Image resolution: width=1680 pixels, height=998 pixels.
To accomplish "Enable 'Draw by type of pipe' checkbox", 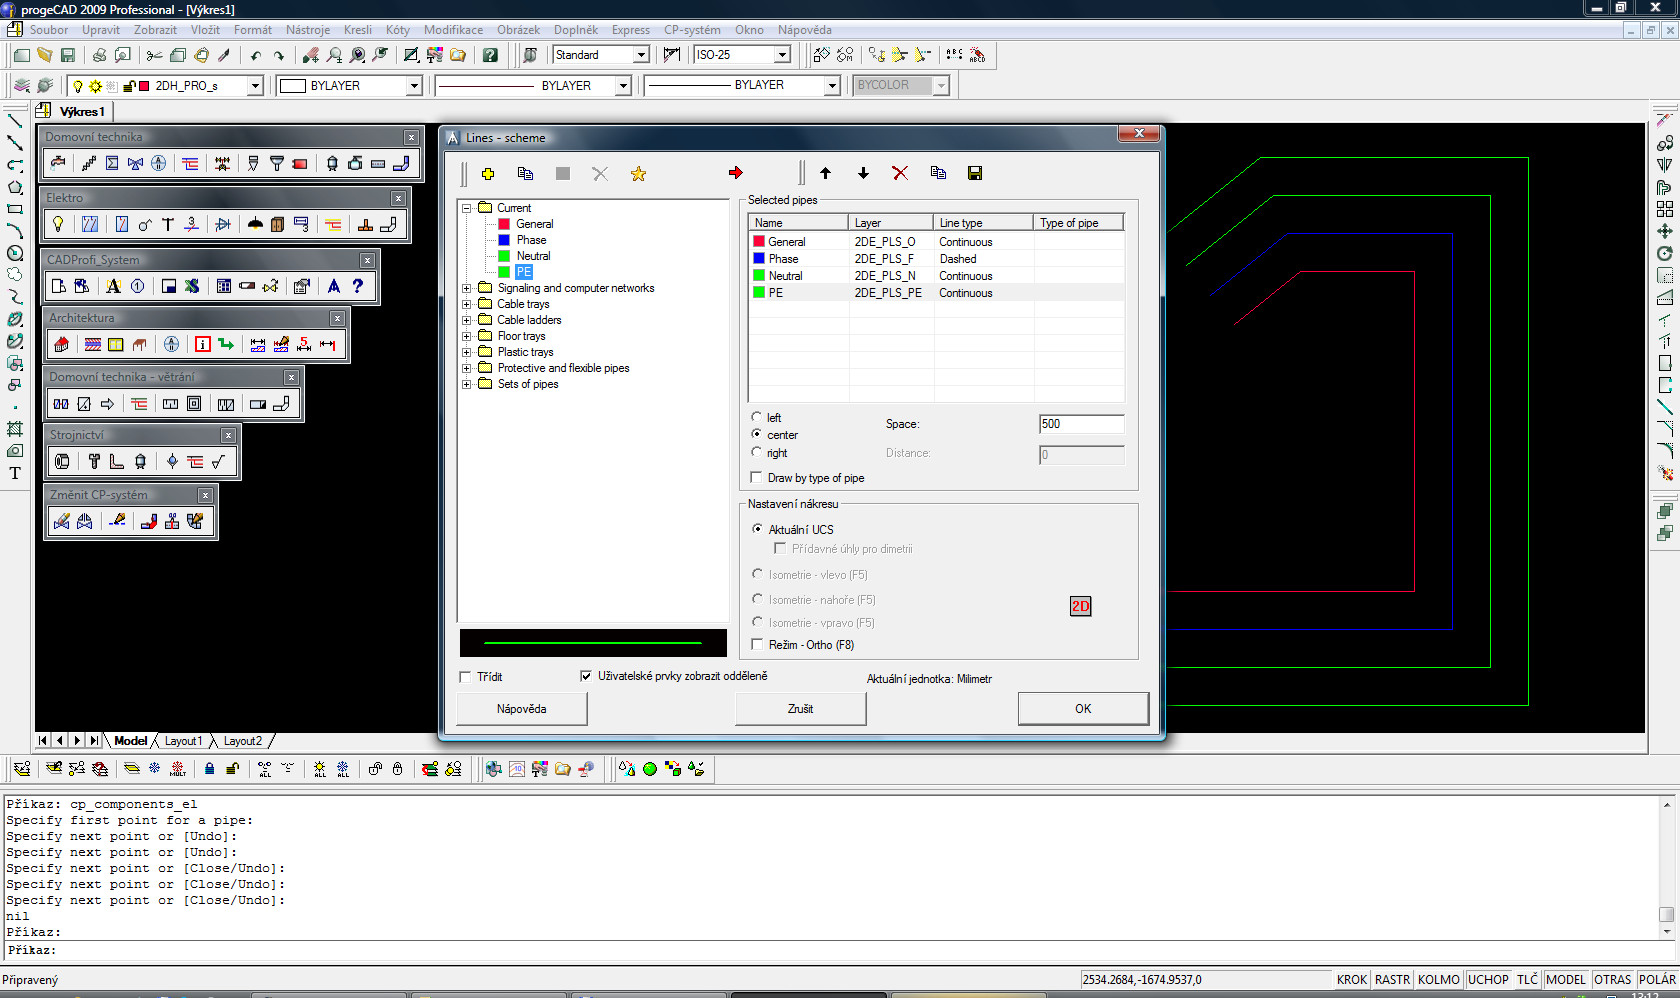I will click(x=757, y=477).
